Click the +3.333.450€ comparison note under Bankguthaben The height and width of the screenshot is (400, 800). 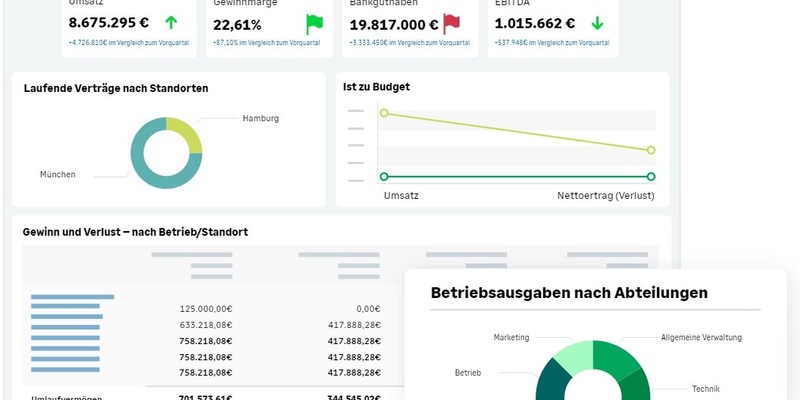click(409, 43)
